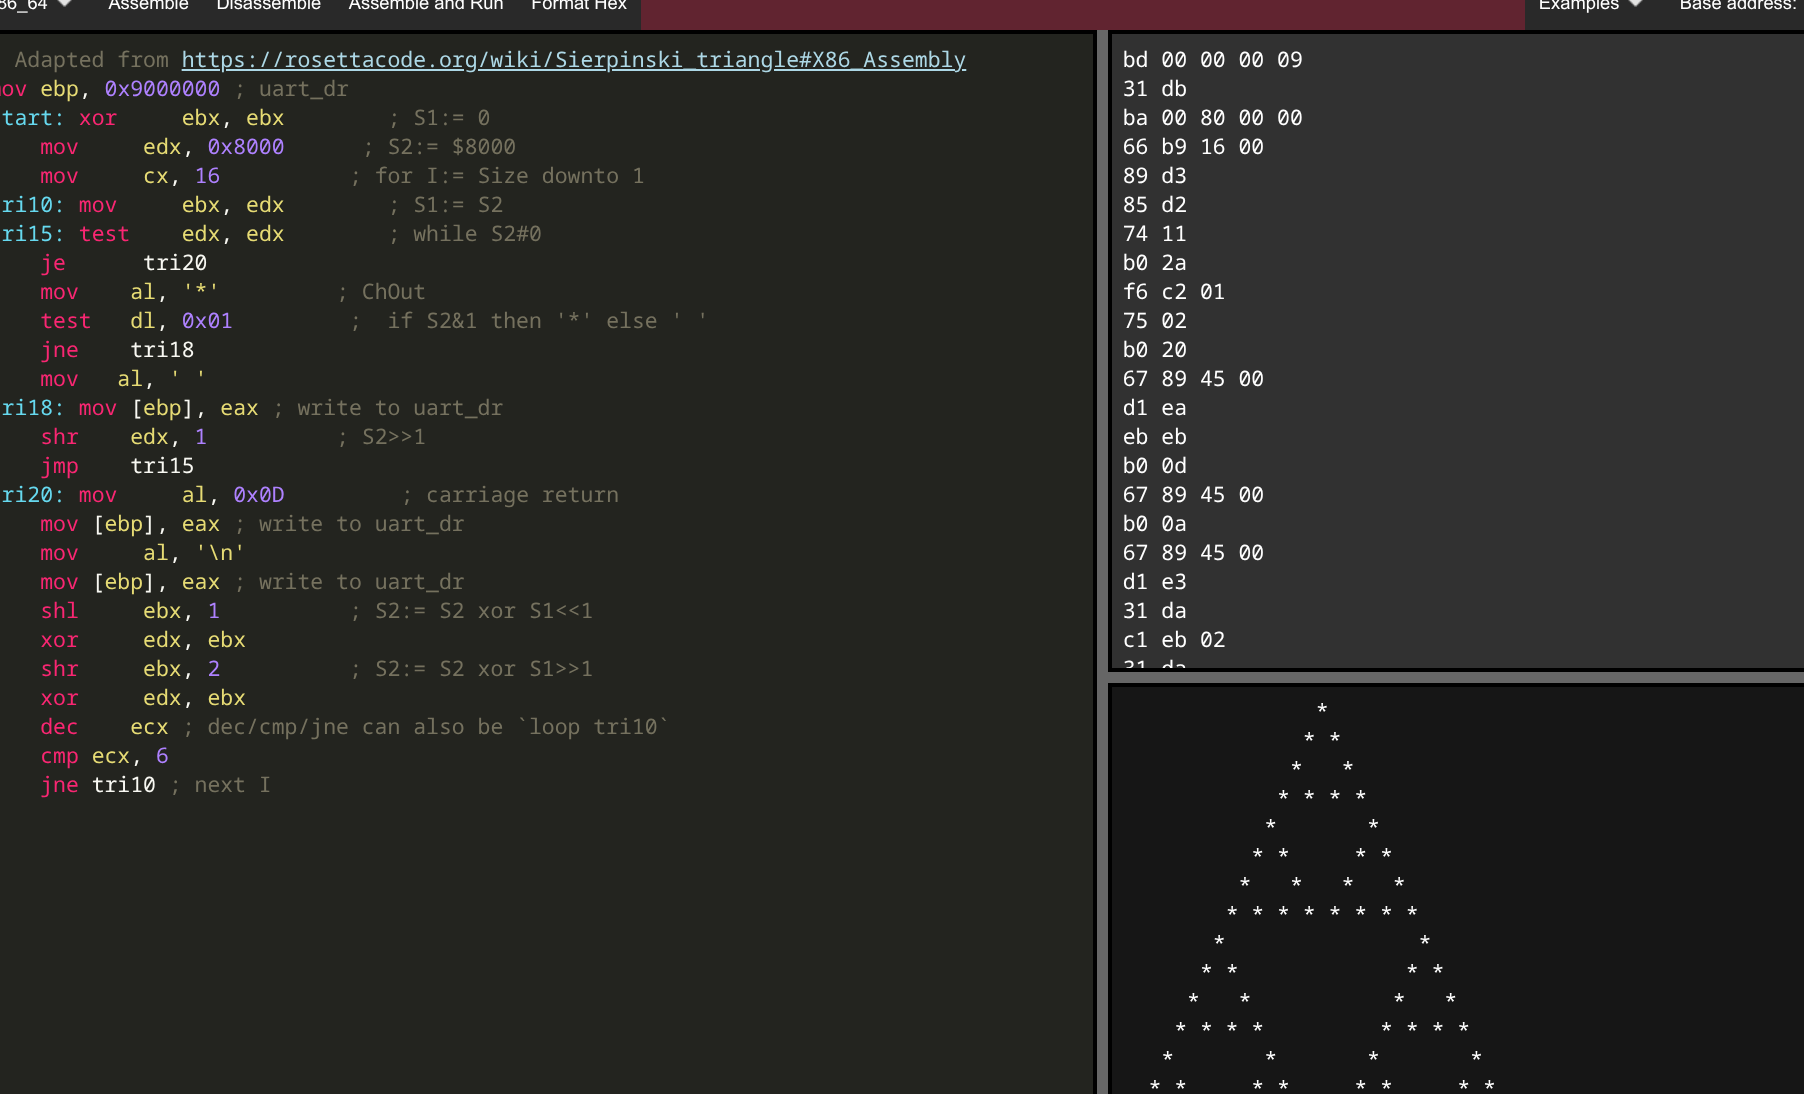Click the '31 db' hex output line
The height and width of the screenshot is (1094, 1804).
[1155, 89]
